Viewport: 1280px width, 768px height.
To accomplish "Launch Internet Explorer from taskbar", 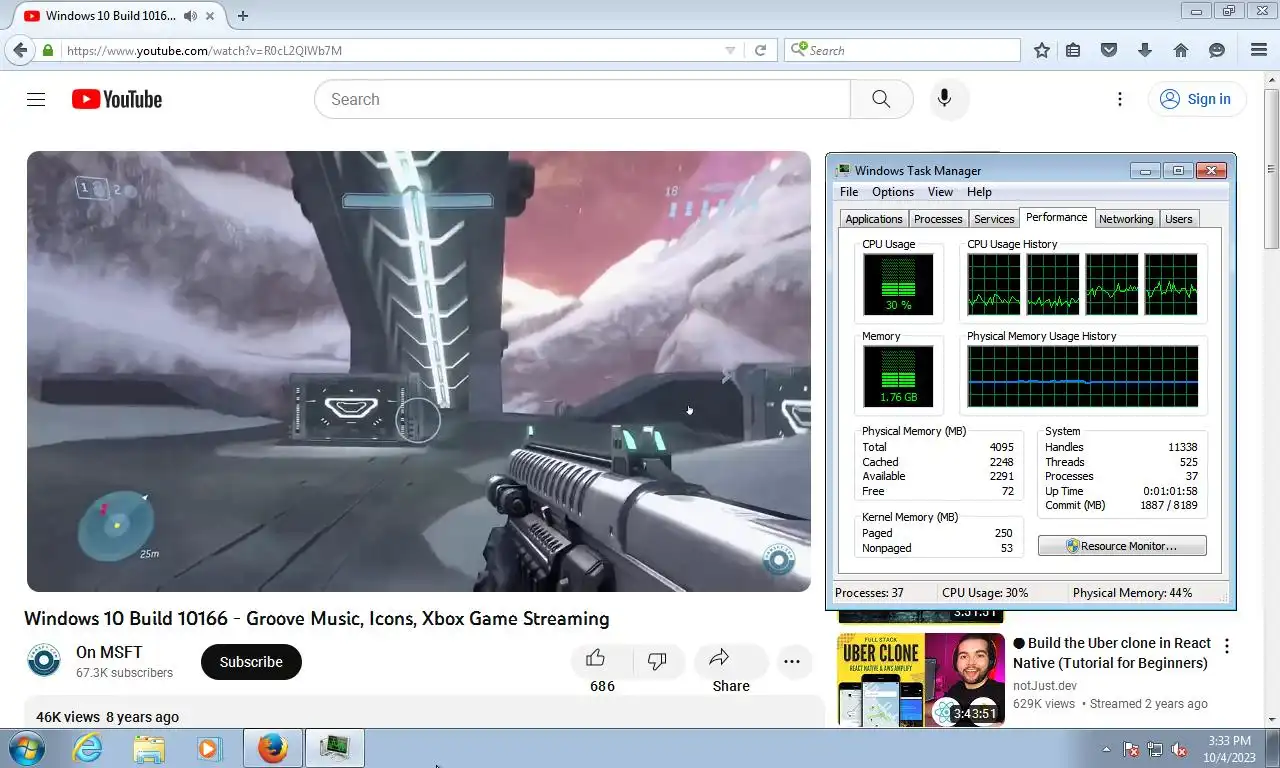I will point(88,748).
